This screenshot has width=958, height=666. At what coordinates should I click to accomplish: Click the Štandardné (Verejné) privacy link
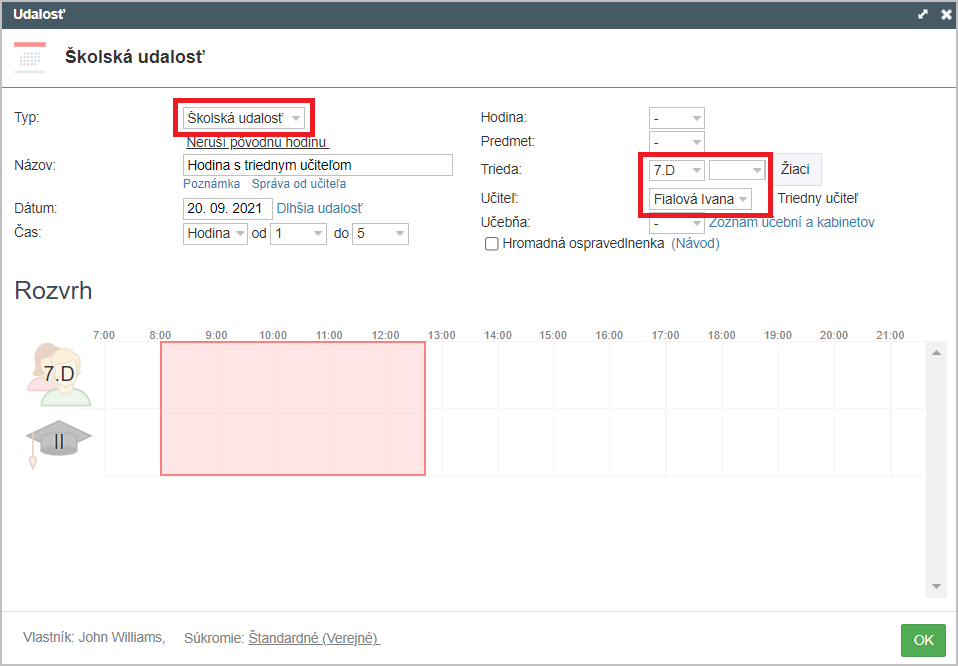click(x=314, y=638)
